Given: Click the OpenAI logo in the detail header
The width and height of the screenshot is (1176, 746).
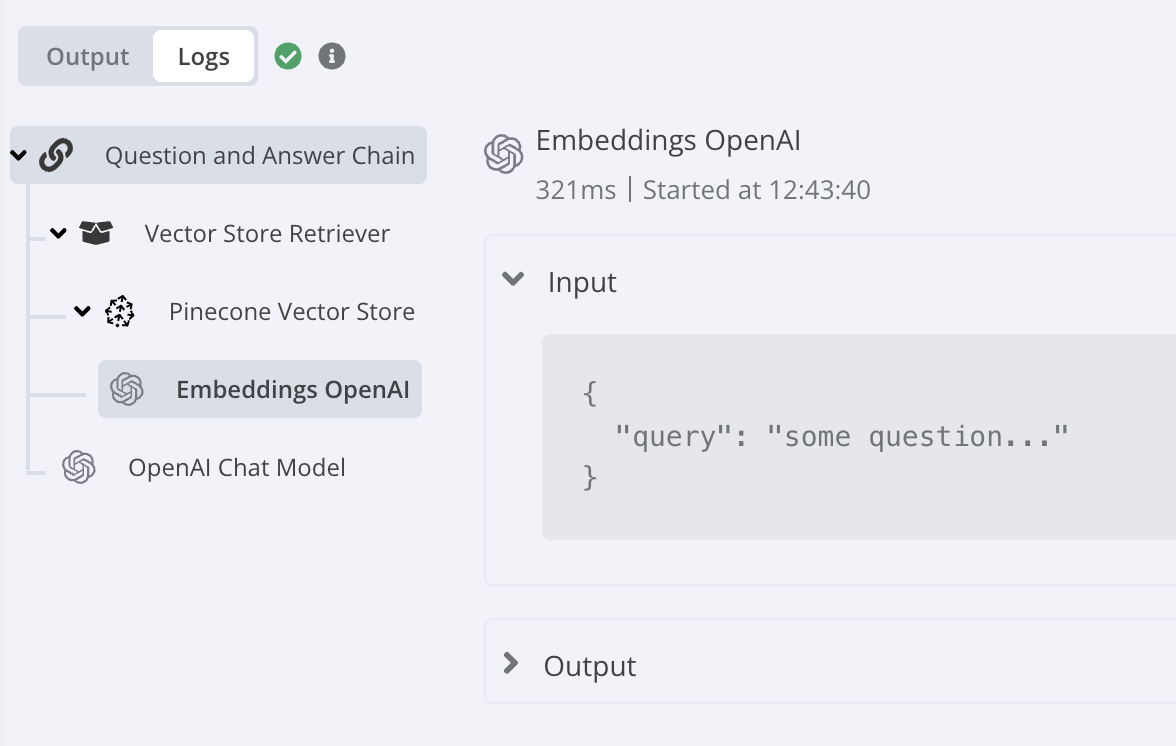Looking at the screenshot, I should 503,154.
